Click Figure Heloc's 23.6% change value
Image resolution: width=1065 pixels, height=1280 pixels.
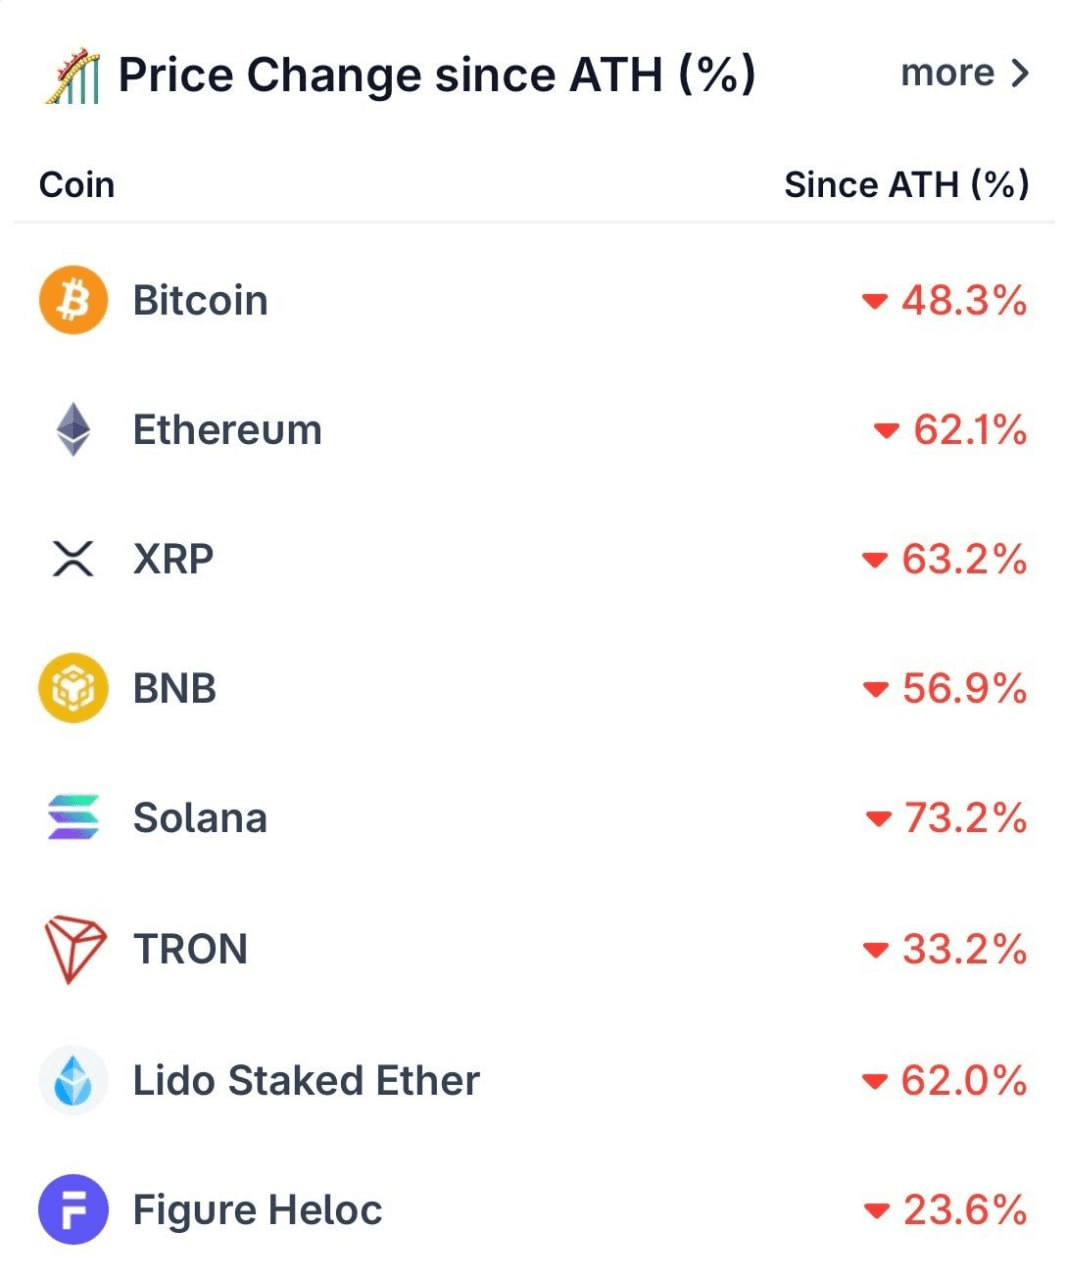964,1210
